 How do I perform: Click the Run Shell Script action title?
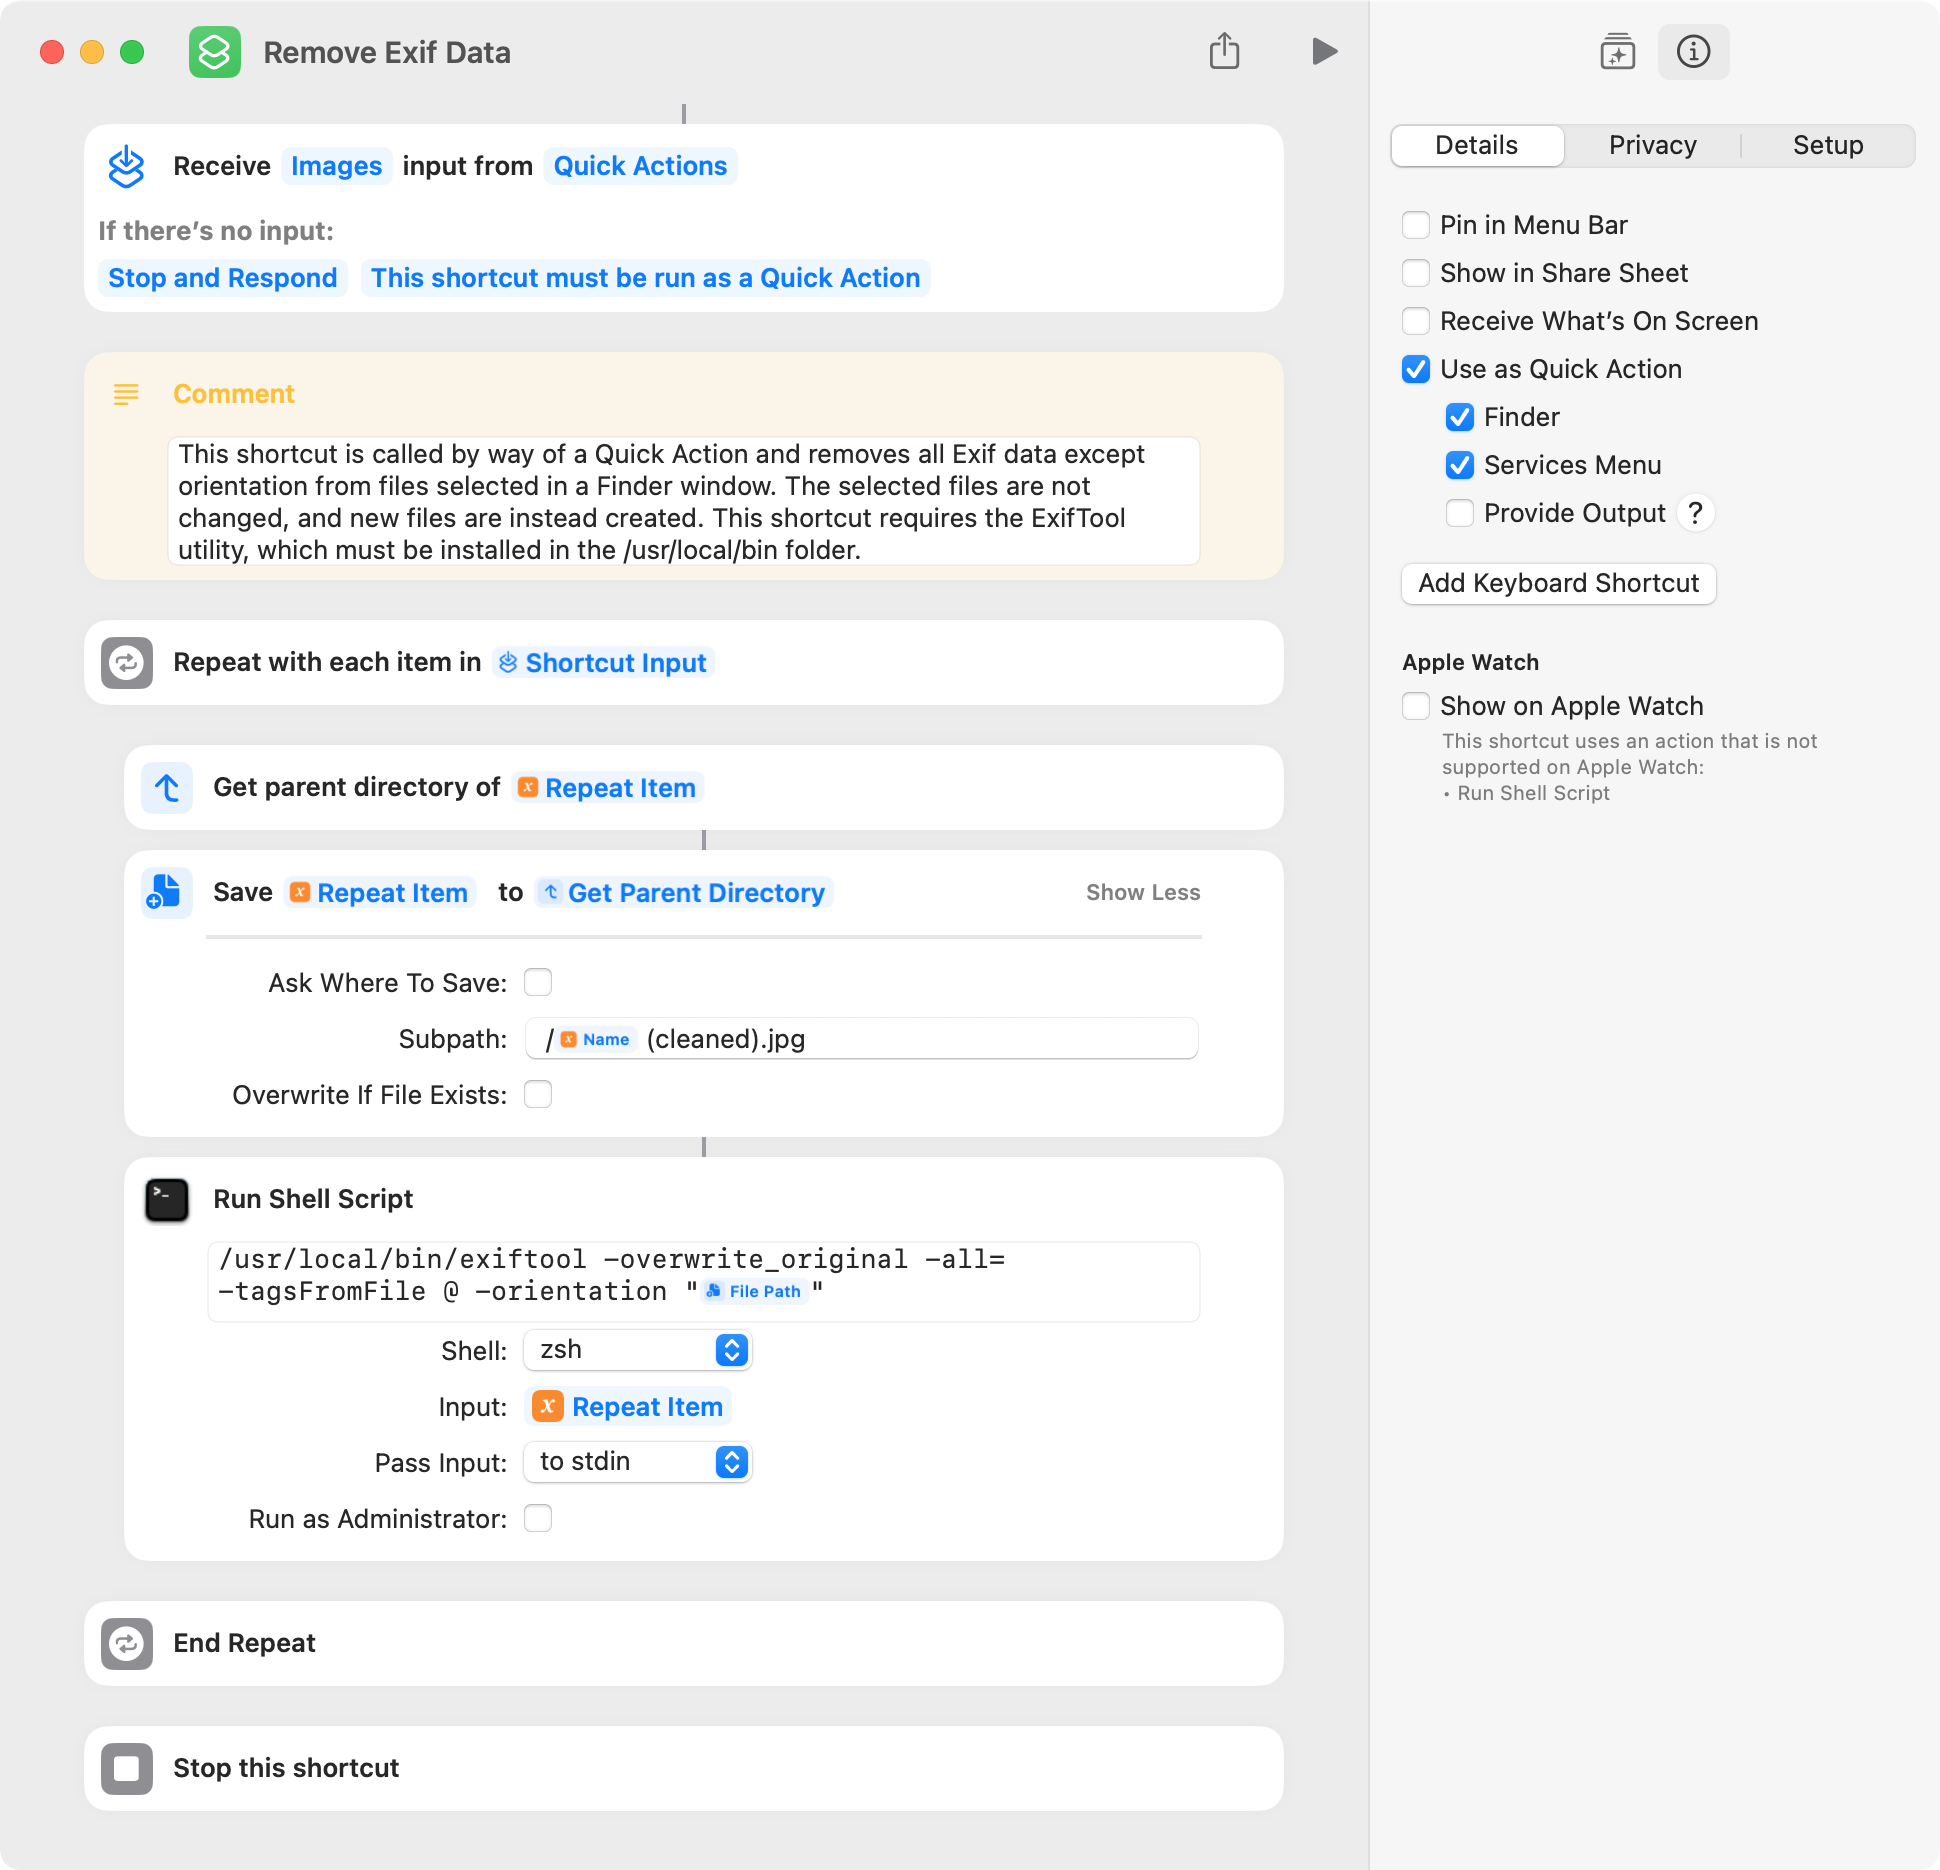point(313,1199)
